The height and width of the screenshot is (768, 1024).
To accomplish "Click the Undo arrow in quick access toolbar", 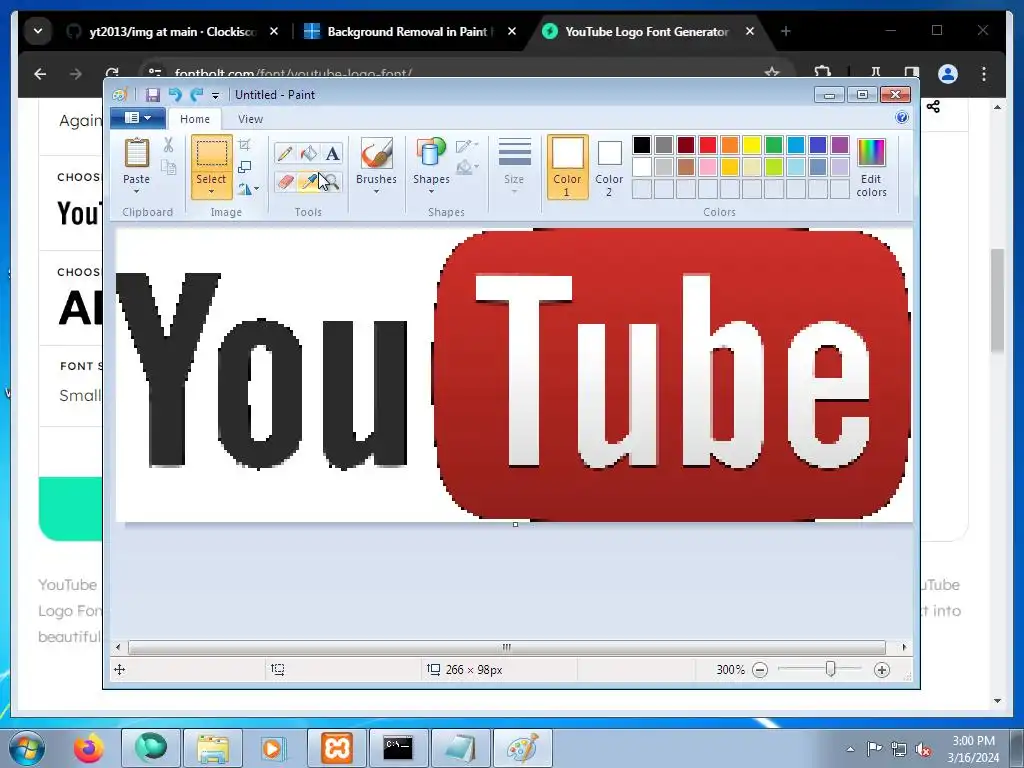I will click(174, 95).
